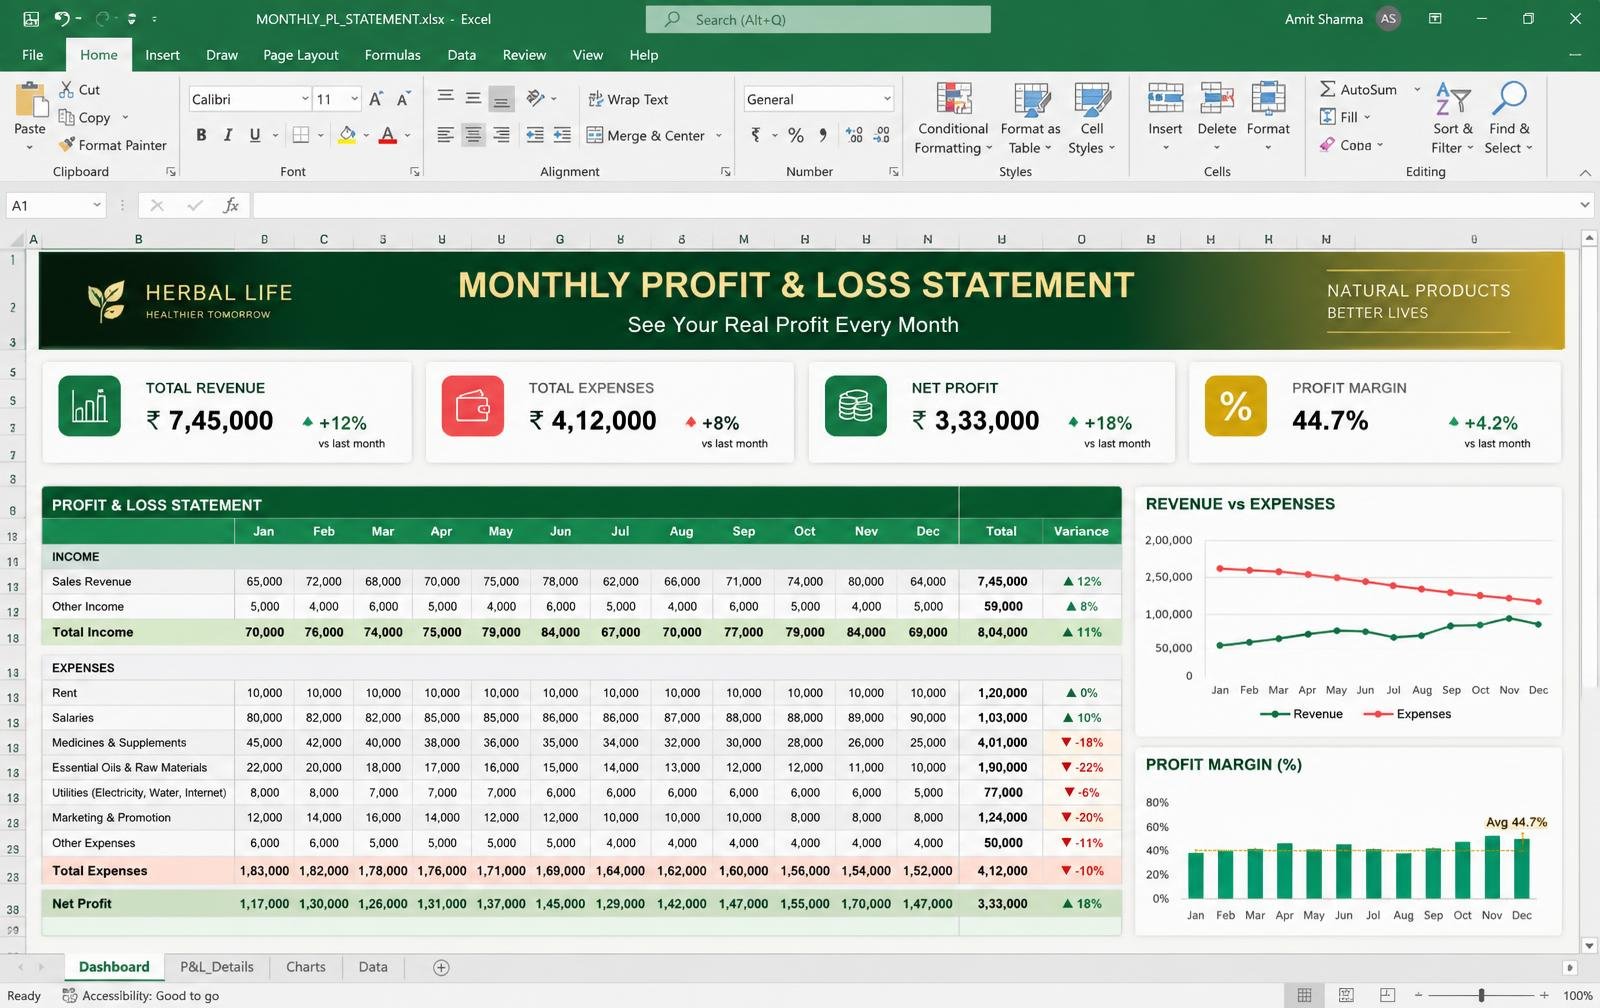Apply Bold formatting
This screenshot has width=1600, height=1008.
coord(201,135)
